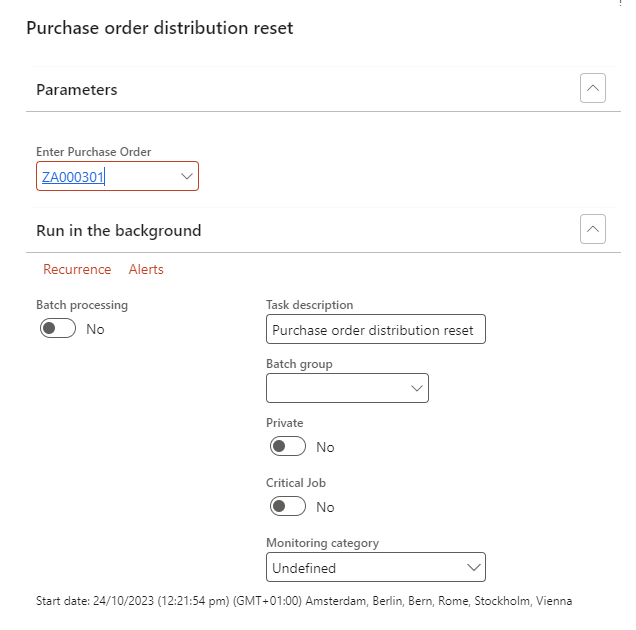Viewport: 636px width, 630px height.
Task: Enable the Critical Job switch
Action: tap(288, 507)
